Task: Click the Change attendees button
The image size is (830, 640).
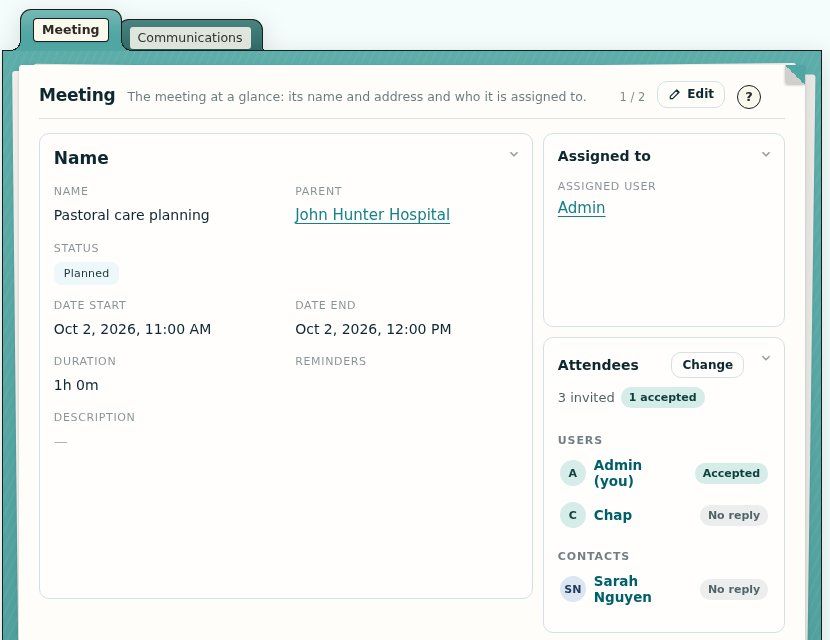Action: pyautogui.click(x=707, y=365)
